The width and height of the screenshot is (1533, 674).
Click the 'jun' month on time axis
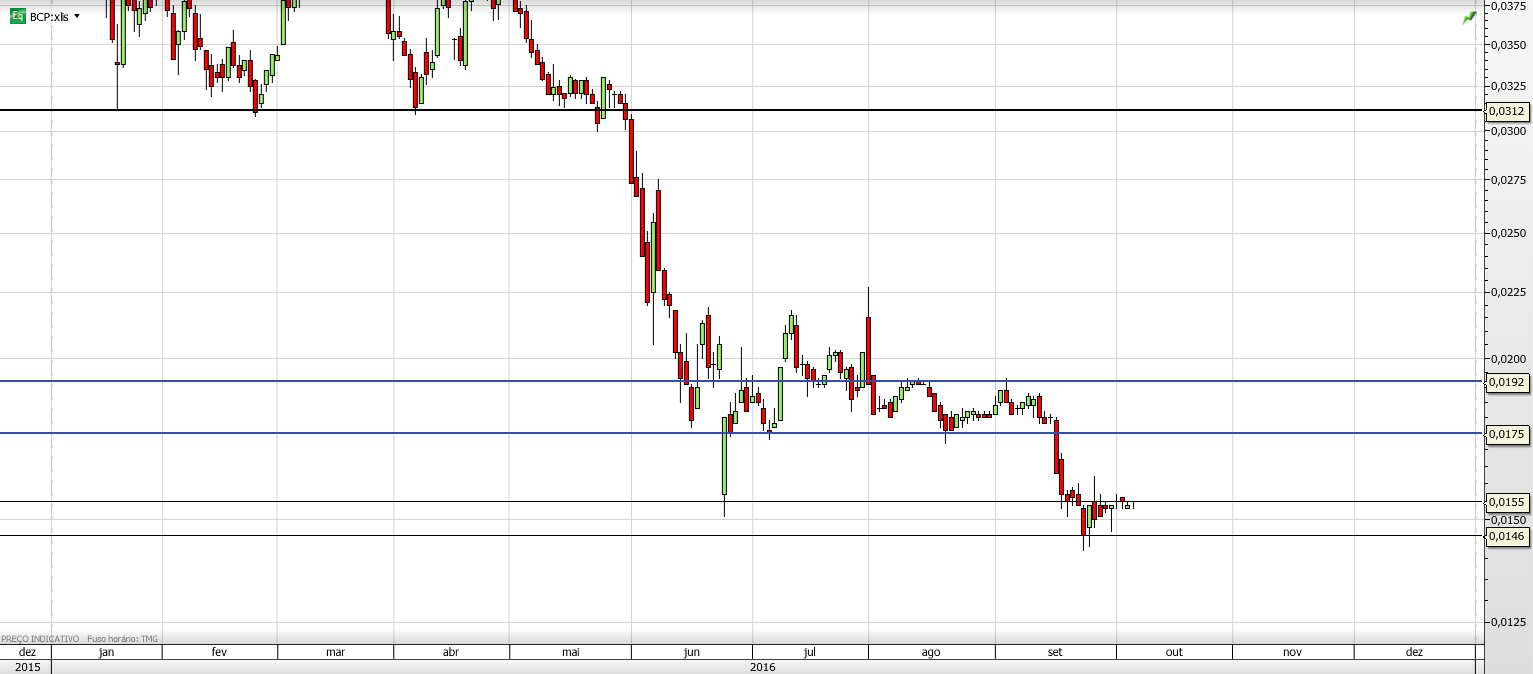(692, 652)
